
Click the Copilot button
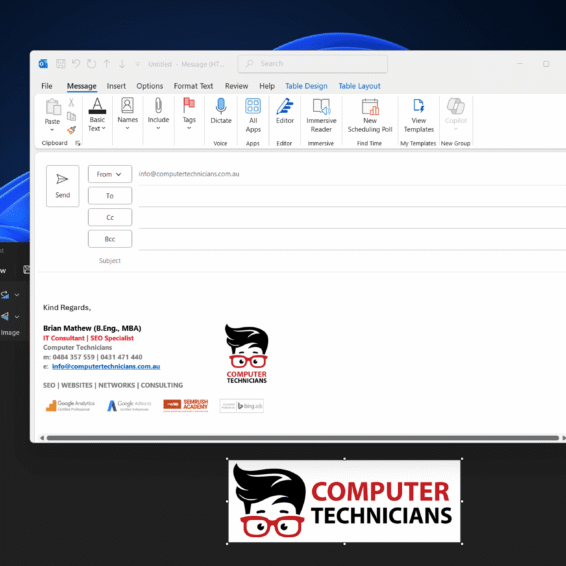pos(456,114)
